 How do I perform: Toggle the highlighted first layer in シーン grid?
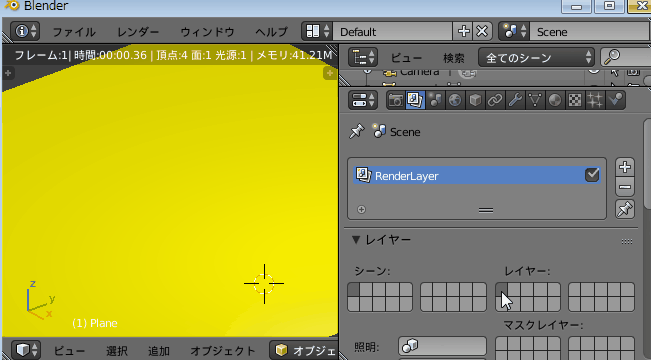(354, 289)
